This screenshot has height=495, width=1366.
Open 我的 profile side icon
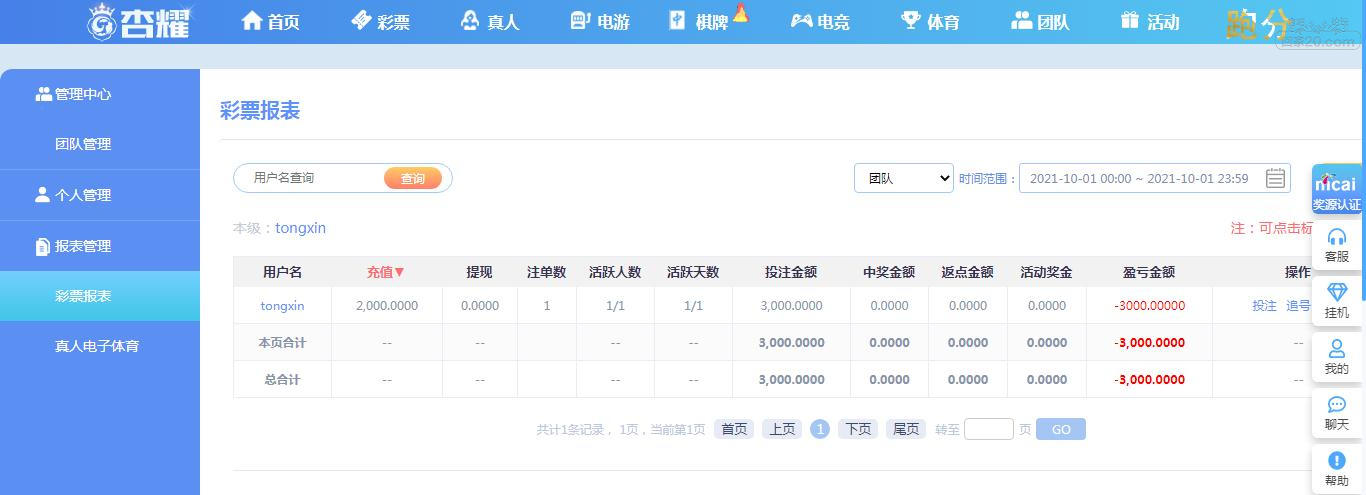[x=1337, y=357]
